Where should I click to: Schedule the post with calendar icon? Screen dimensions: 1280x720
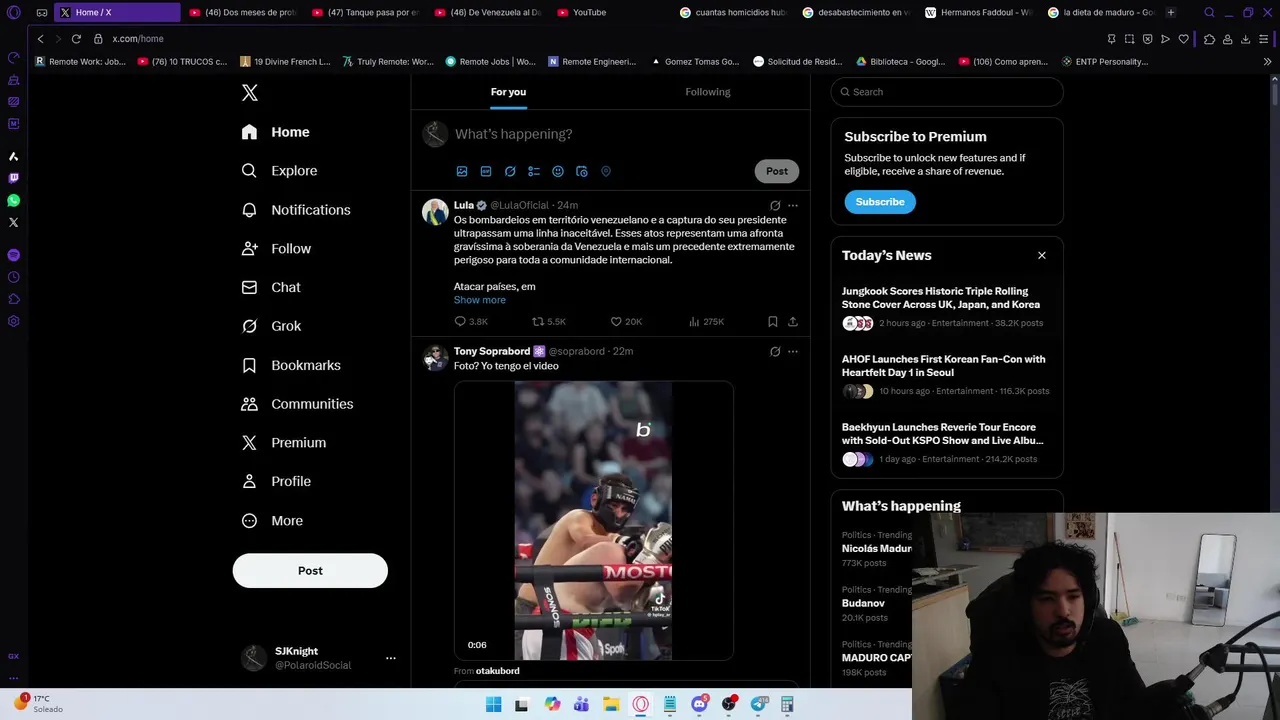click(582, 171)
